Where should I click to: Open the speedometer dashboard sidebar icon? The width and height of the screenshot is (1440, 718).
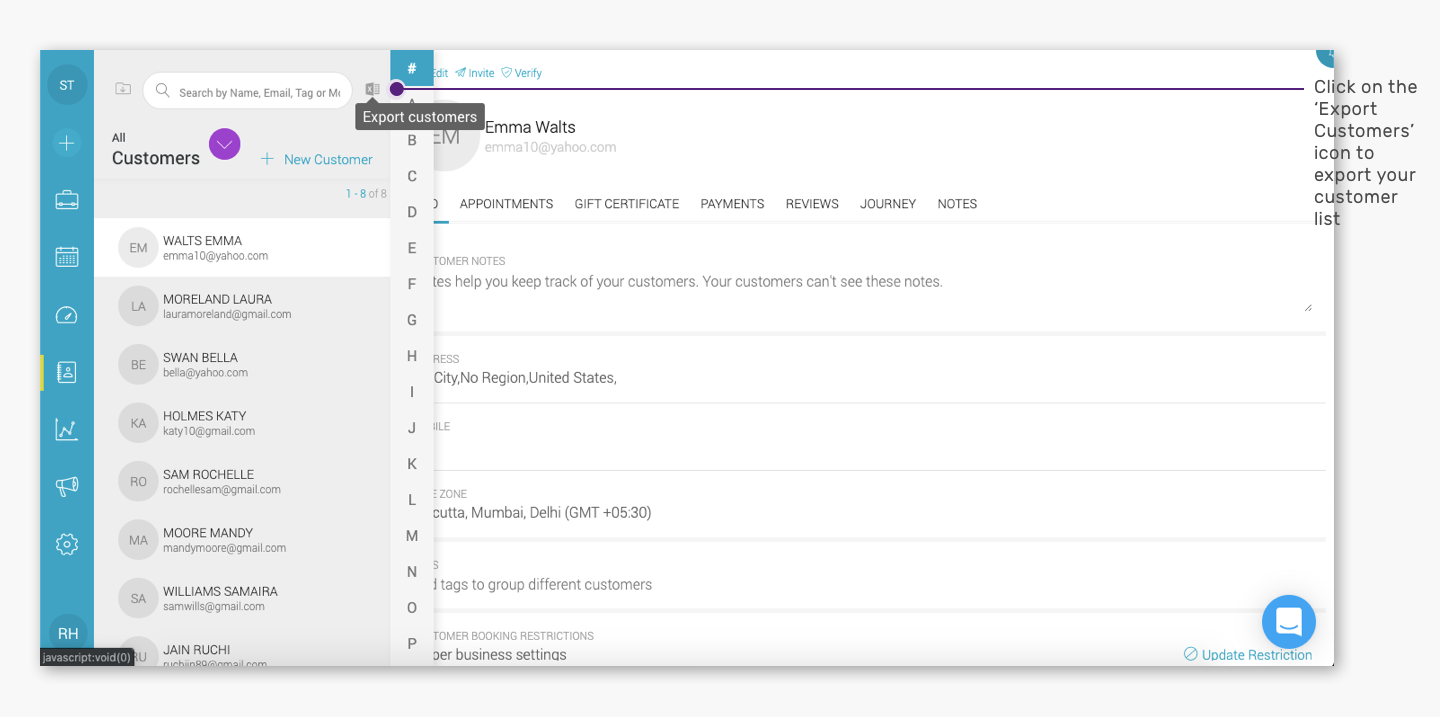(x=67, y=315)
